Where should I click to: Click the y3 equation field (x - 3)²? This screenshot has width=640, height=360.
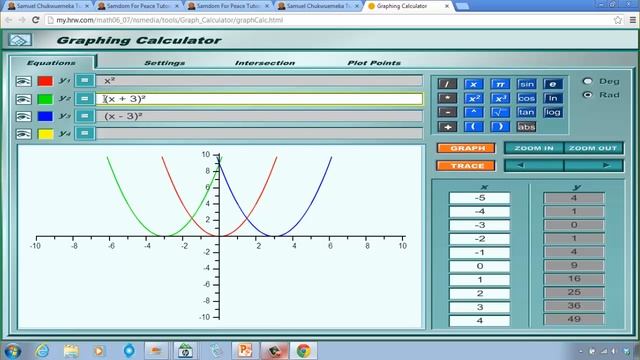pyautogui.click(x=259, y=116)
